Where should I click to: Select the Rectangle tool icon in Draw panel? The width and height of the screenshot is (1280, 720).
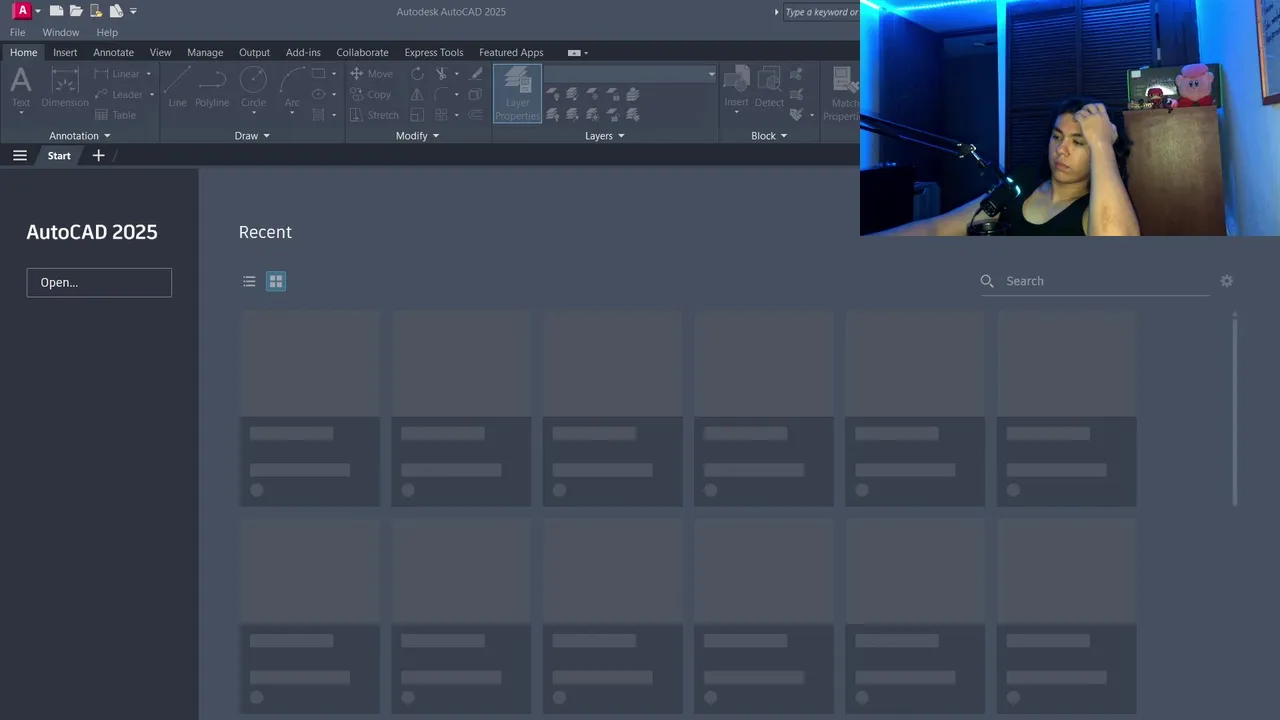318,74
